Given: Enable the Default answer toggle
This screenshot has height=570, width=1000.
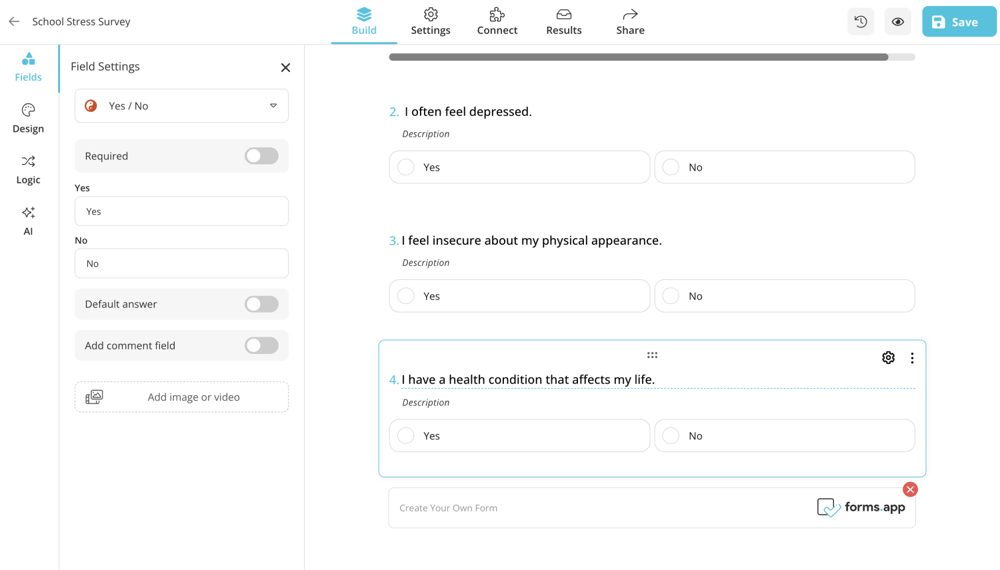Looking at the screenshot, I should coord(261,304).
